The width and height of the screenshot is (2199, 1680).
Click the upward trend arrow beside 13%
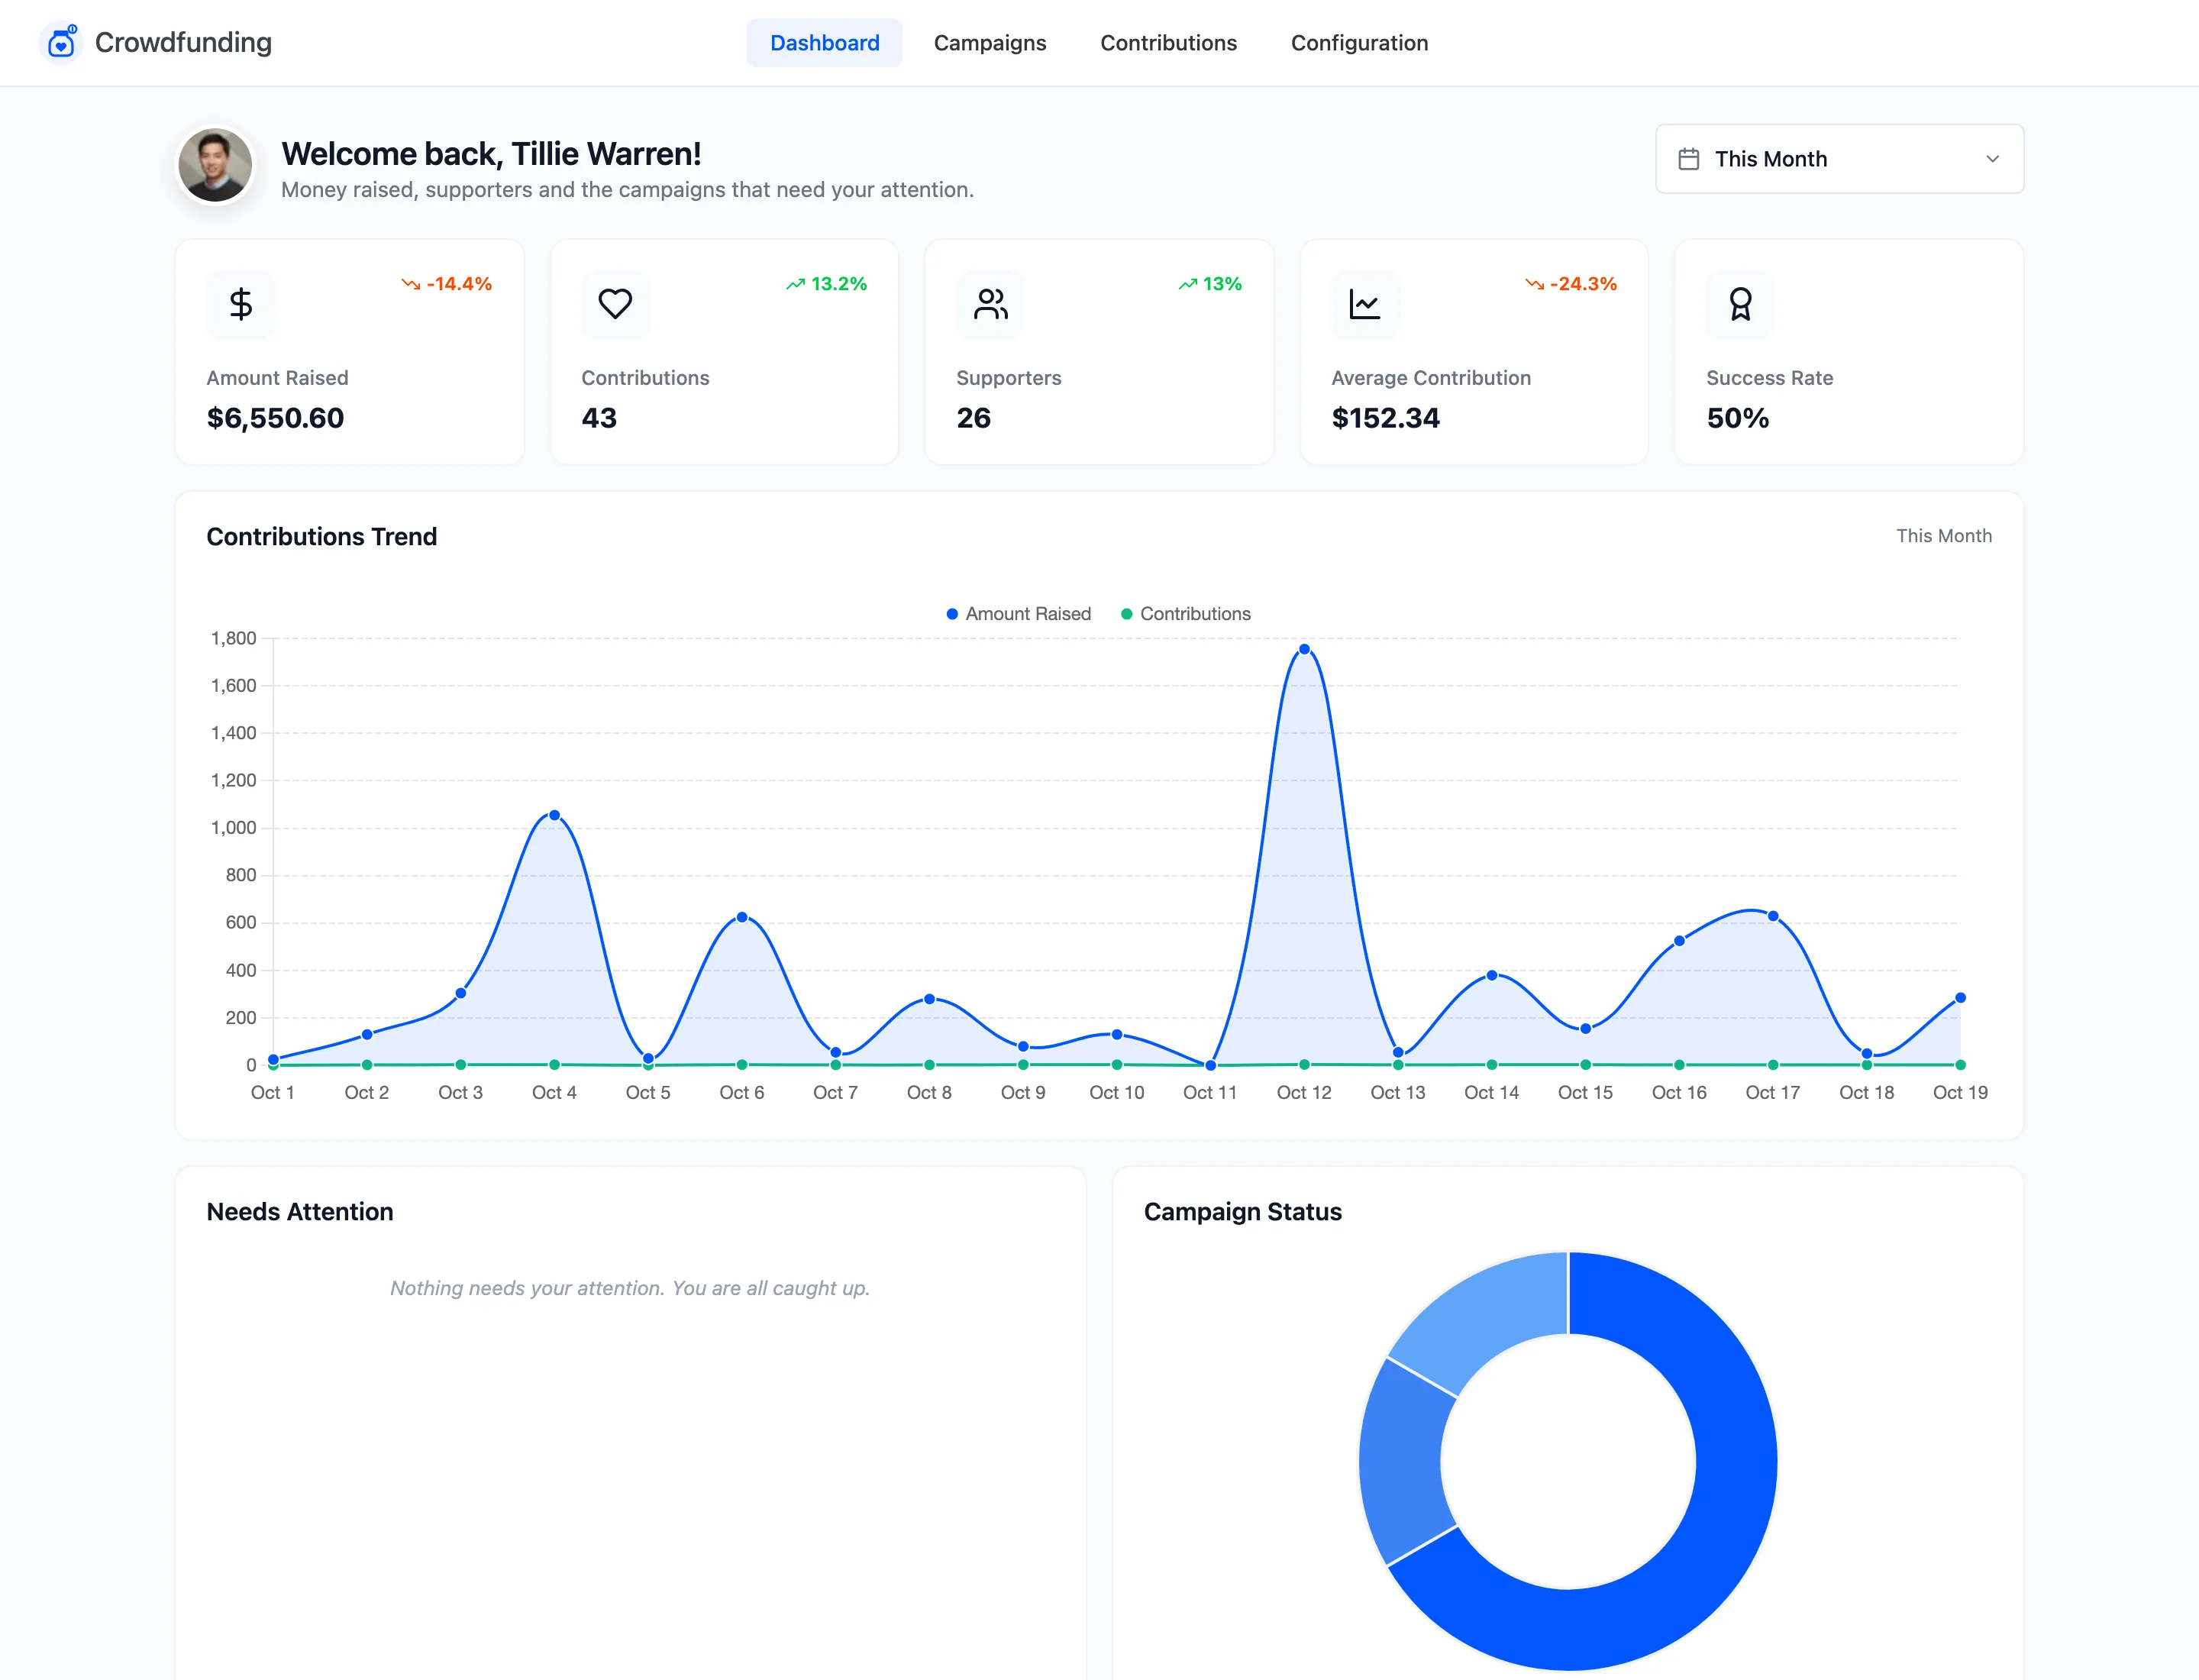(x=1187, y=284)
